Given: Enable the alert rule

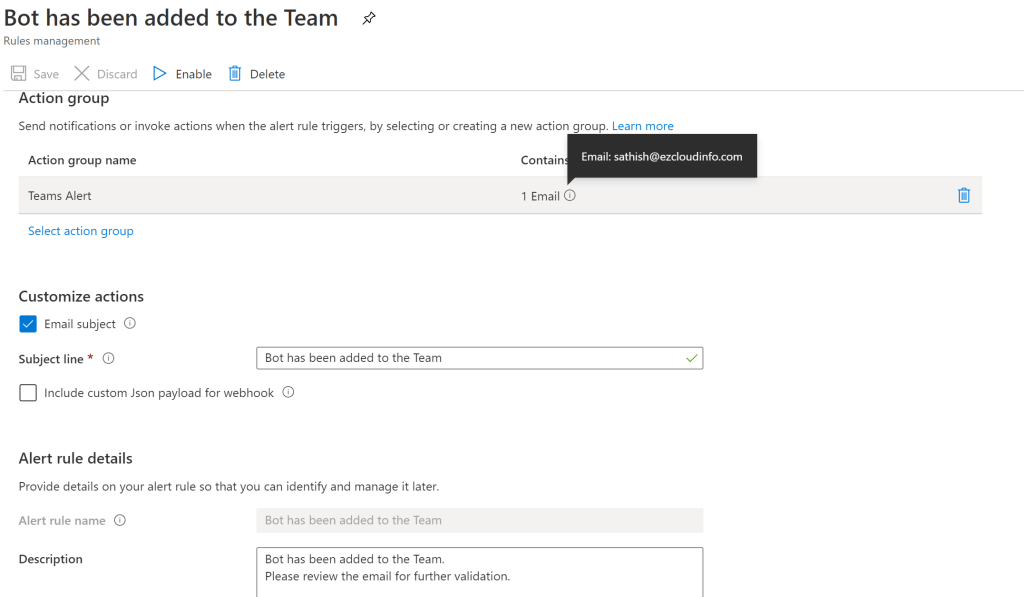Looking at the screenshot, I should click(182, 74).
